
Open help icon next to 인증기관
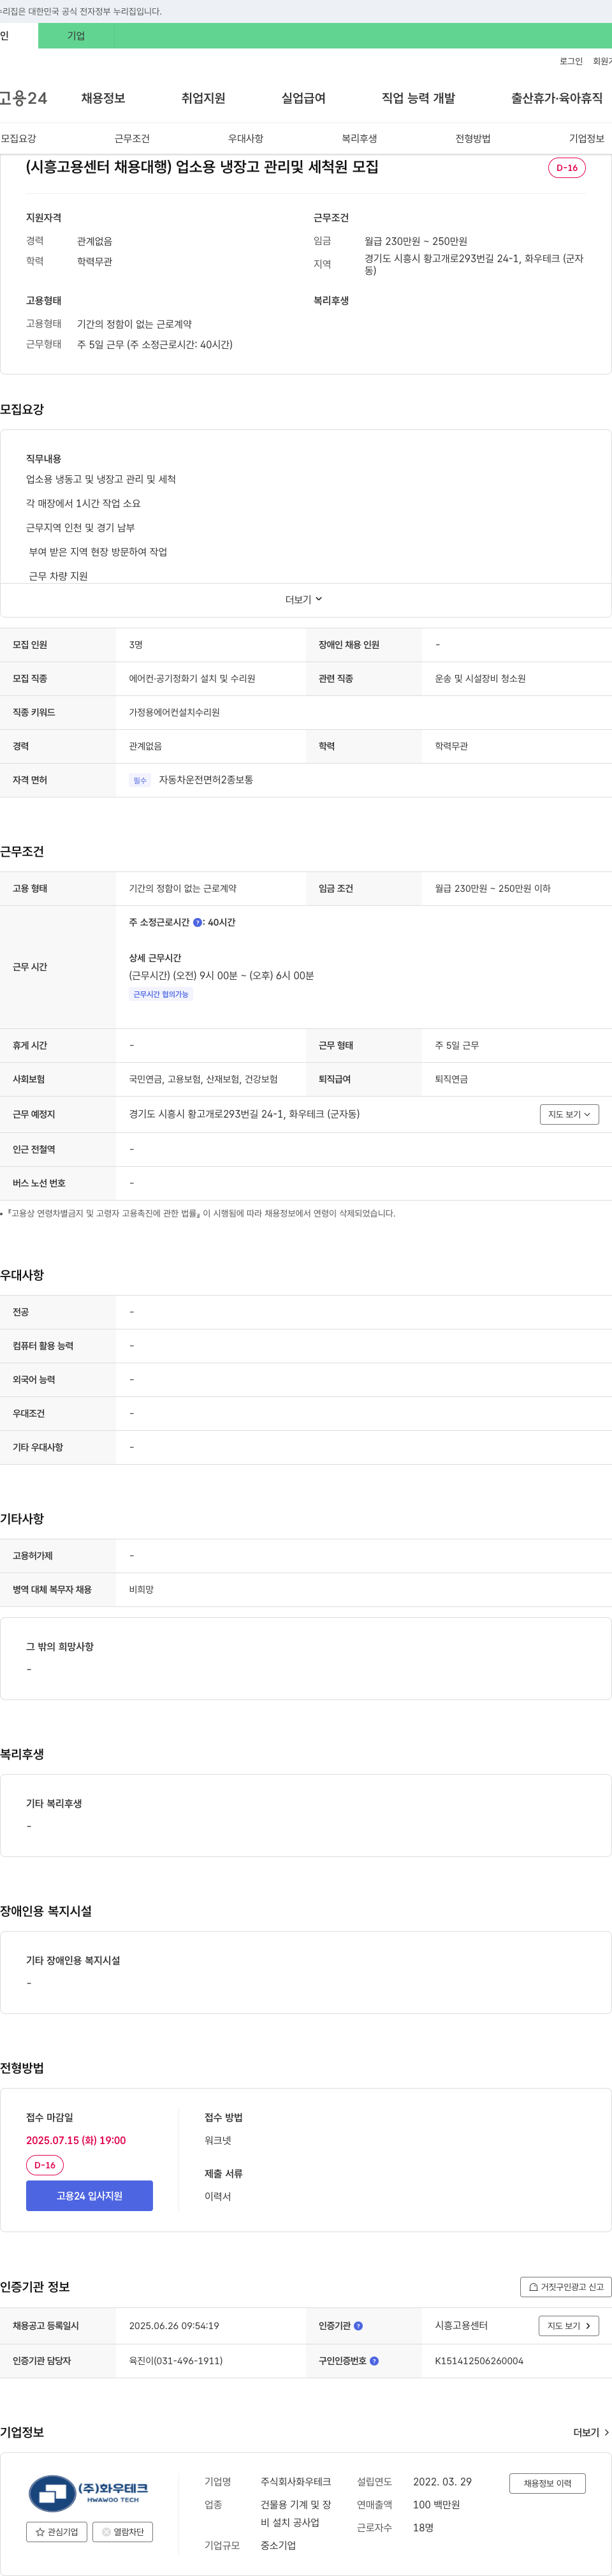(x=358, y=2326)
